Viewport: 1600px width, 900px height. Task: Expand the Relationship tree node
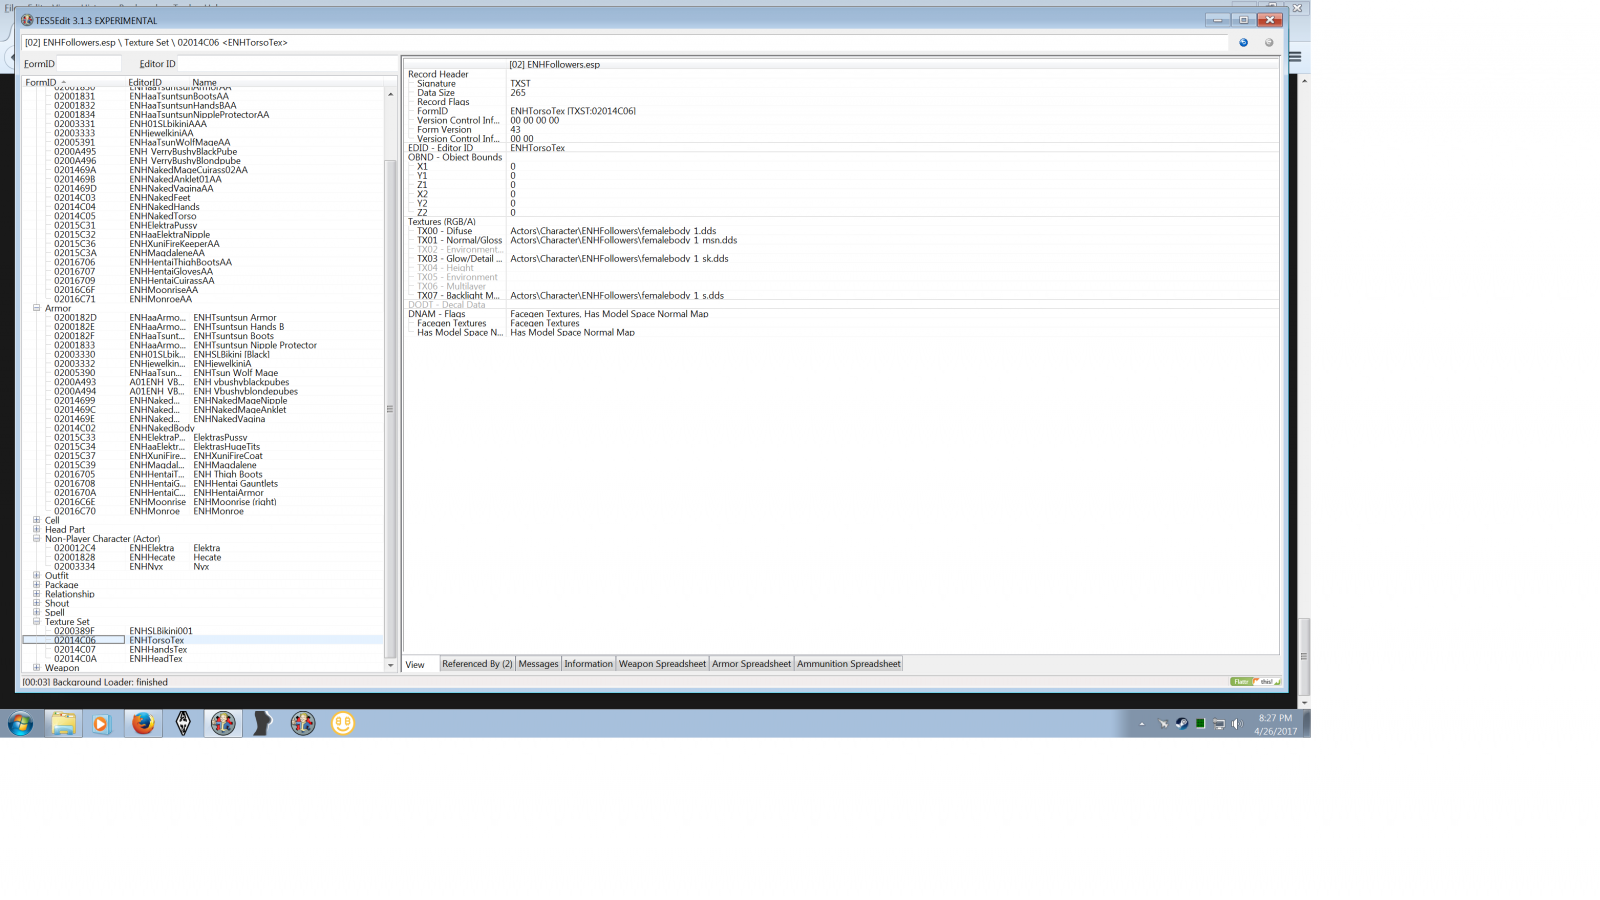(x=37, y=593)
